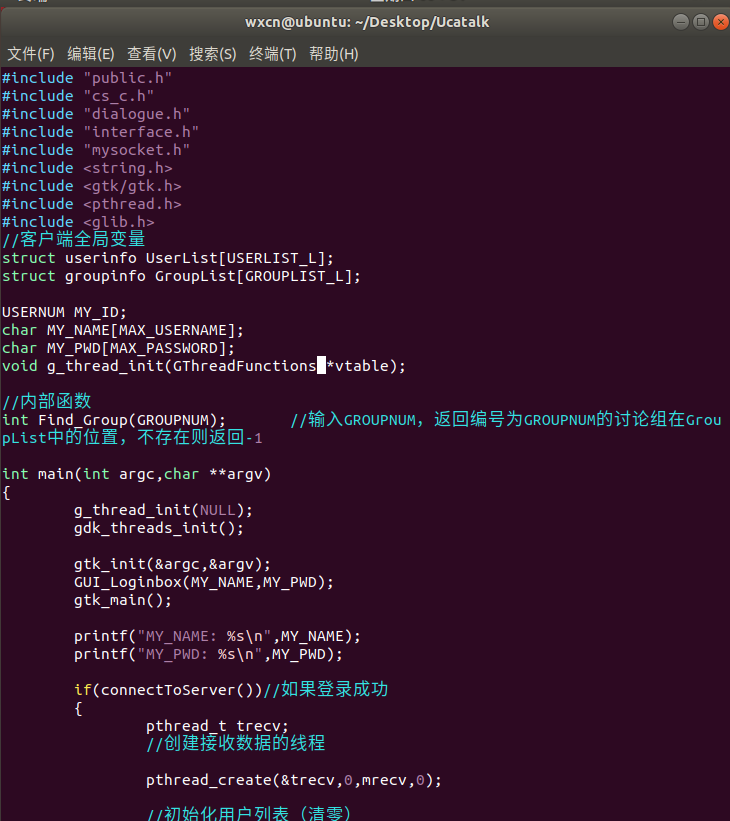Screen dimensions: 730x821
Task: Click the line #include "interface.h"
Action: (x=101, y=132)
